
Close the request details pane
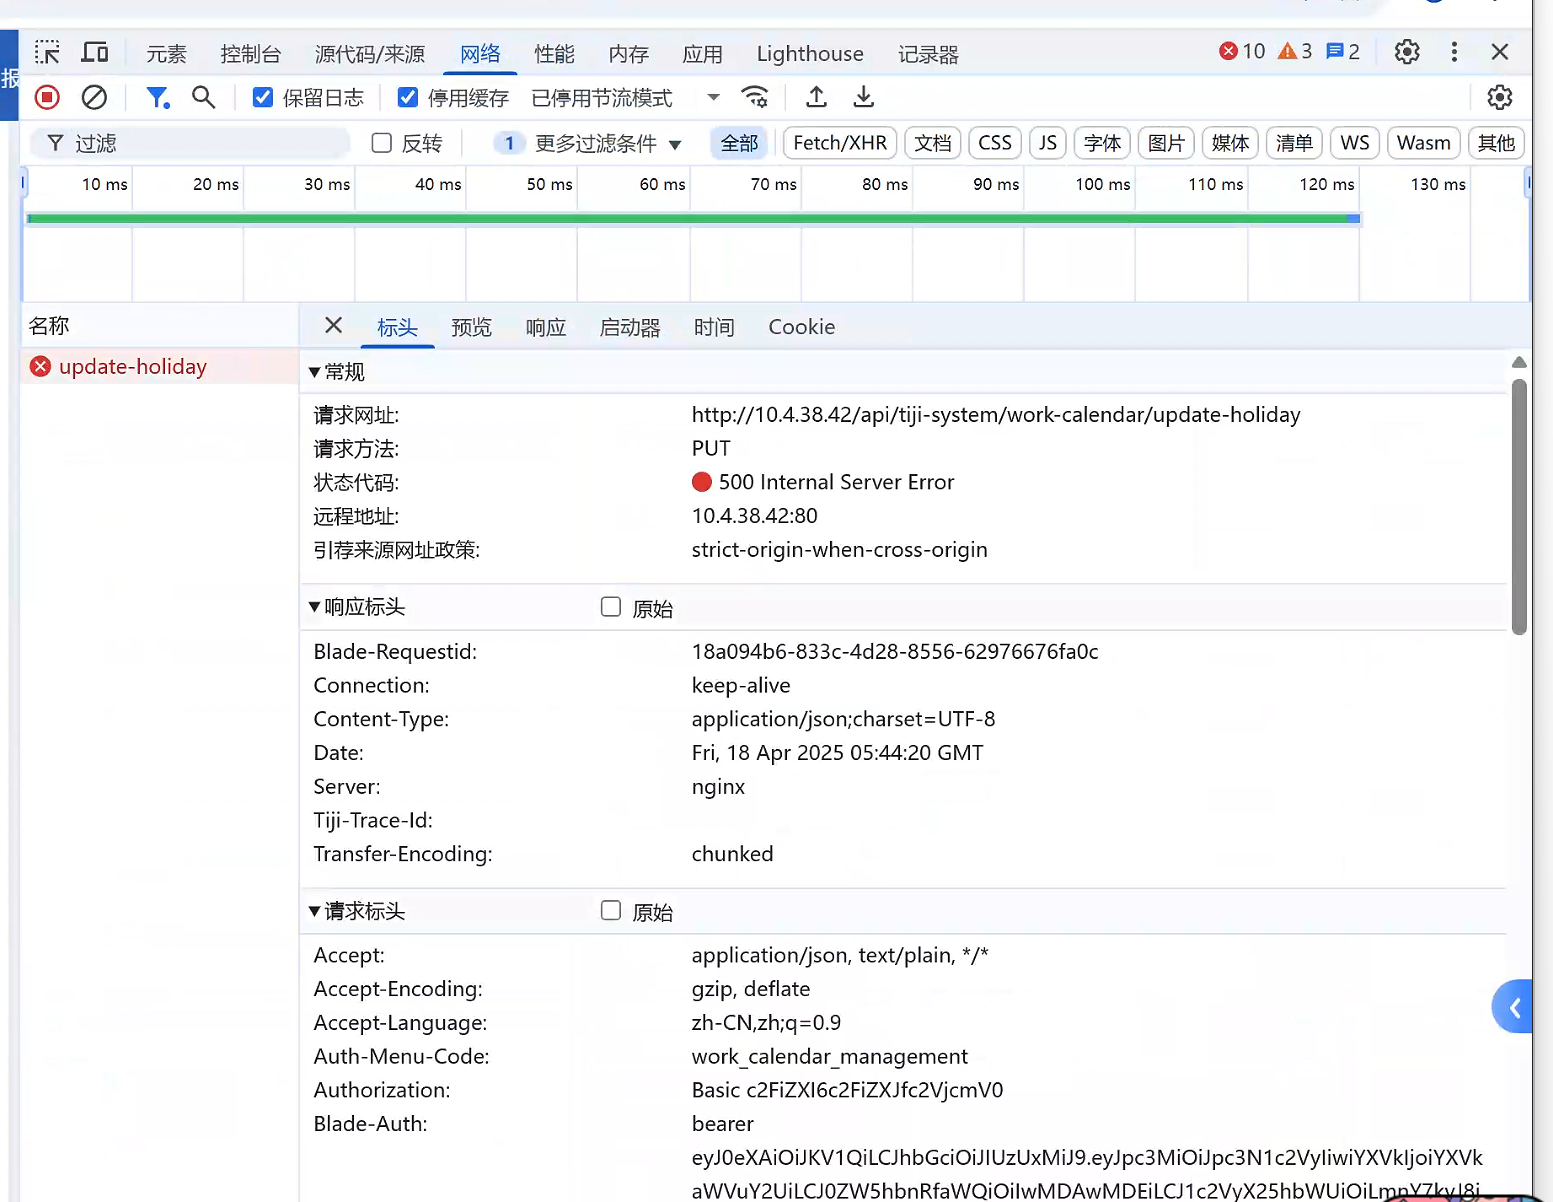tap(334, 325)
